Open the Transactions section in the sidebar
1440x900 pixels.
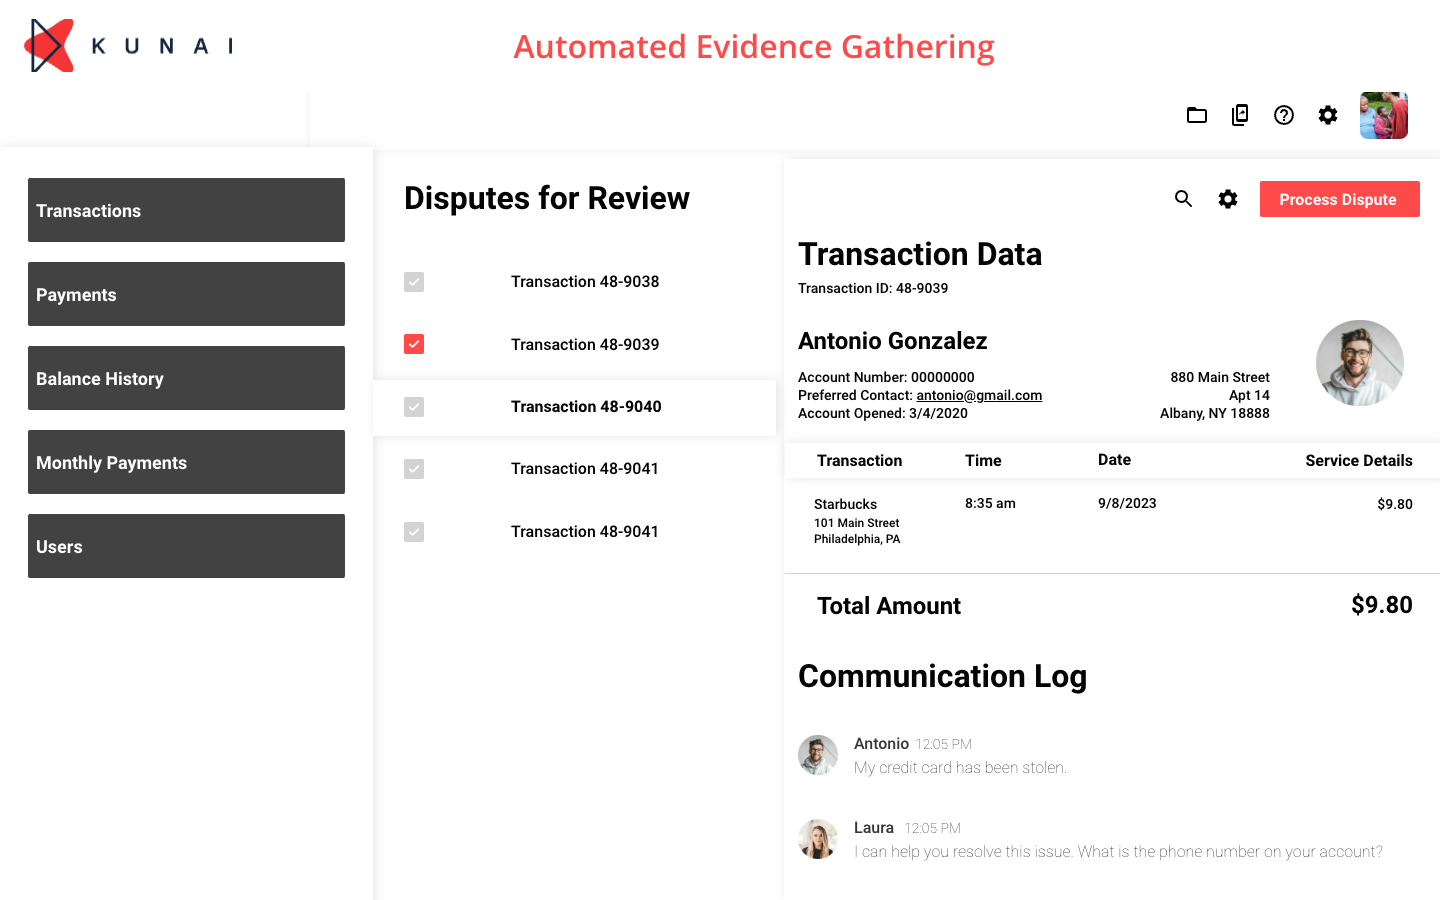point(186,210)
